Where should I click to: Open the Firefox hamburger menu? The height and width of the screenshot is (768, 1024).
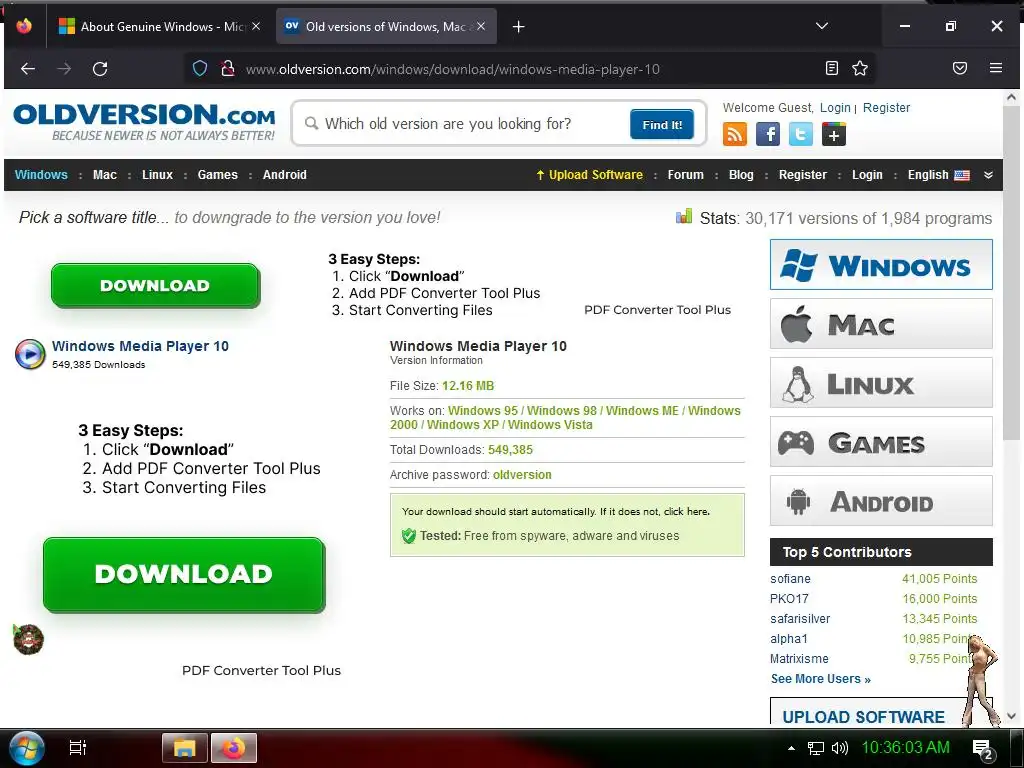point(995,68)
